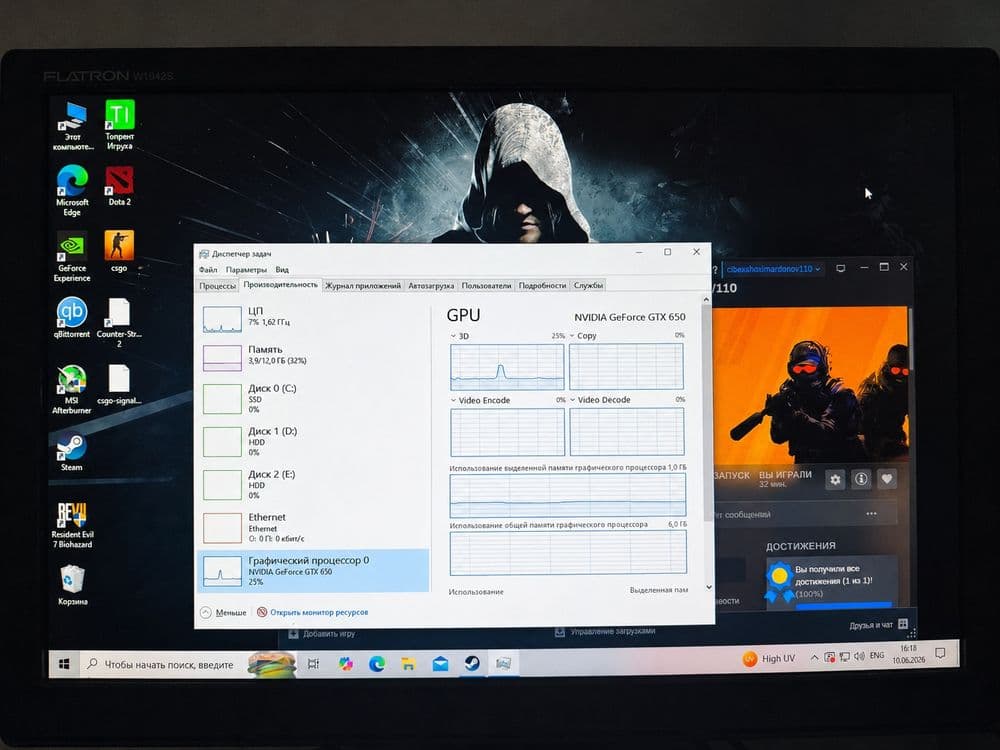Viewport: 1000px width, 750px height.
Task: Launch GeForce Experience from desktop
Action: pos(72,257)
